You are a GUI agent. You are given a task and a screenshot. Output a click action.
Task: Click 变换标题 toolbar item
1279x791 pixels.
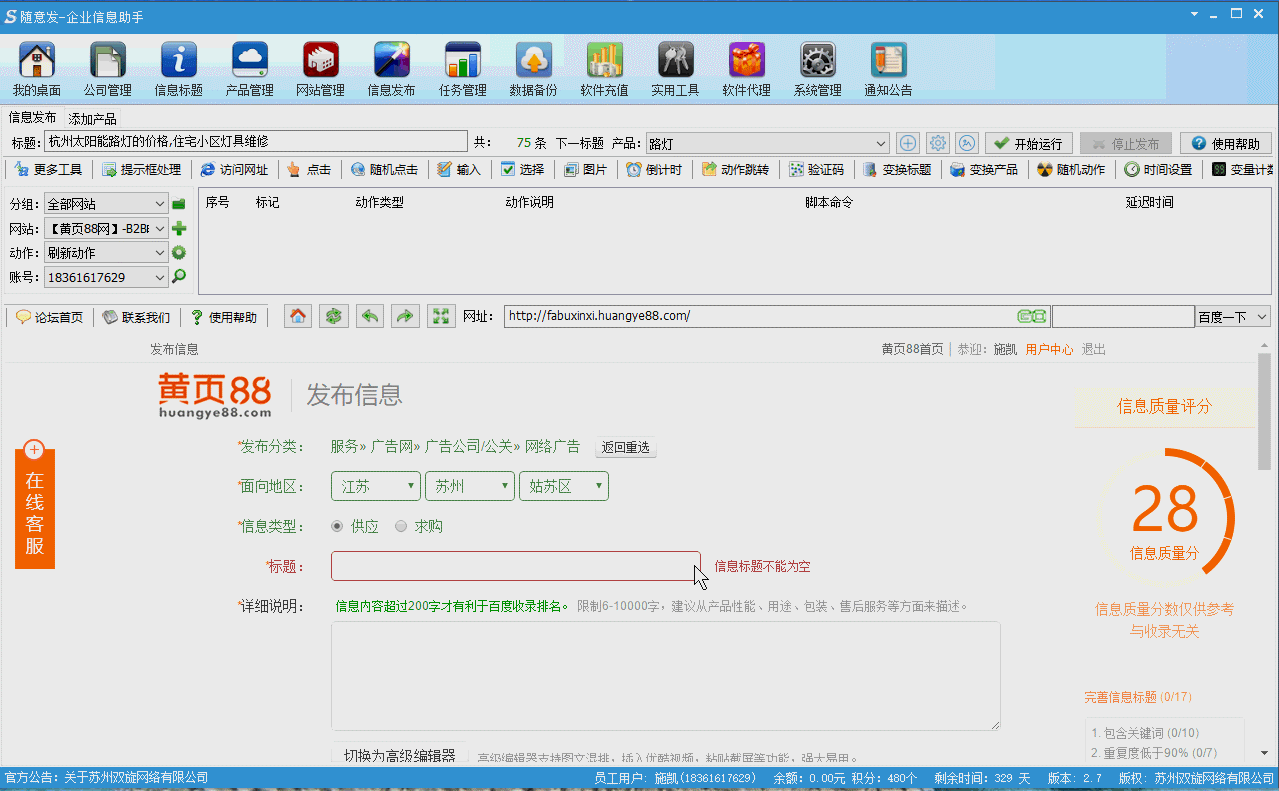point(898,170)
